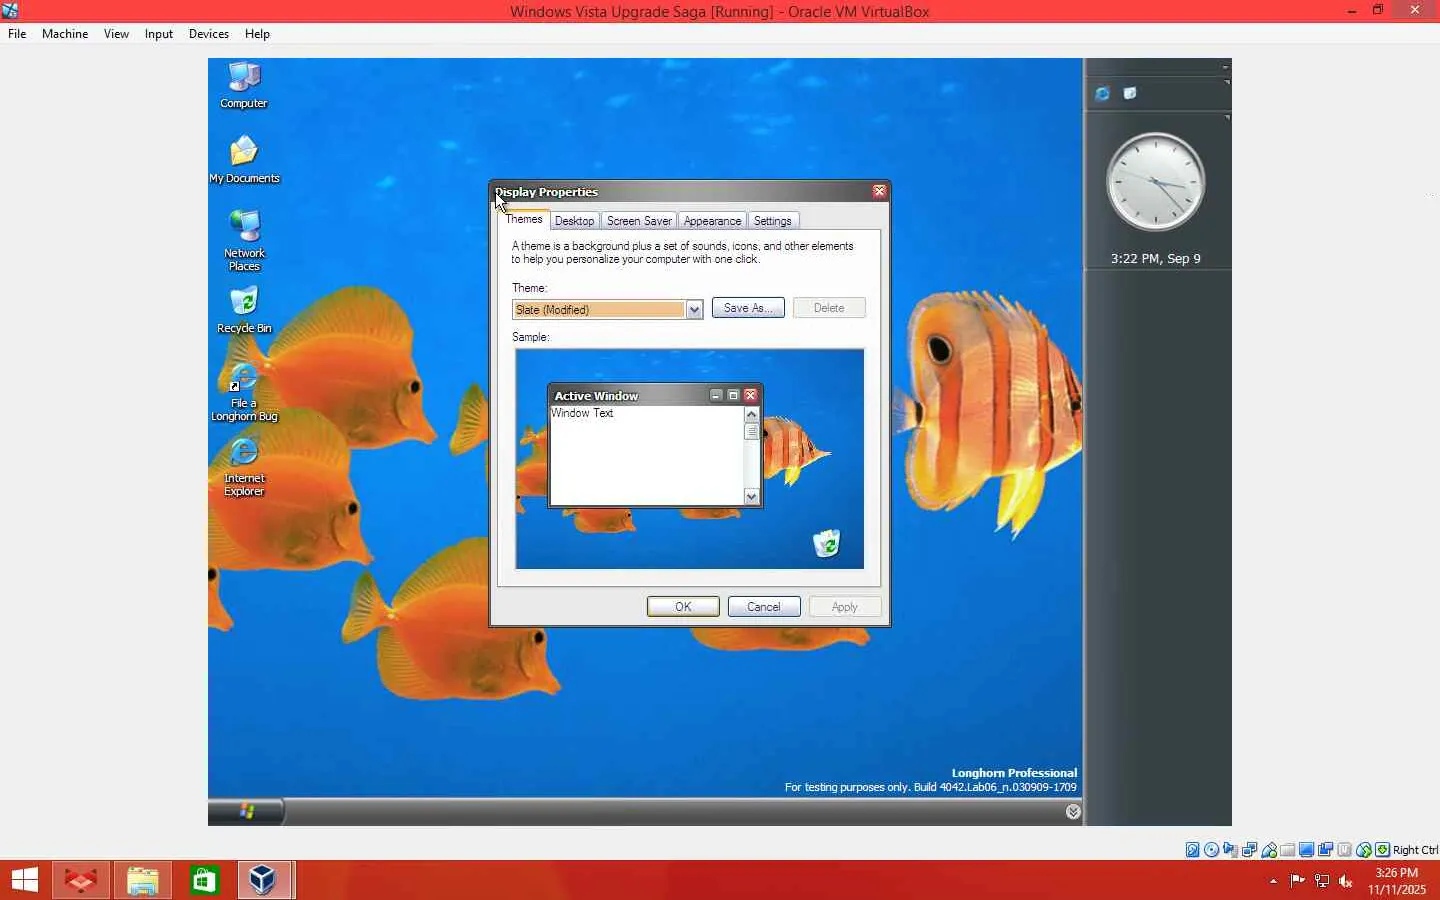
Task: Open the File menu in VirtualBox
Action: [x=17, y=34]
